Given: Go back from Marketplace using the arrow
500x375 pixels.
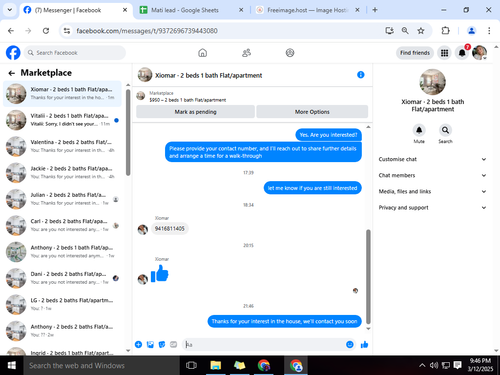Looking at the screenshot, I should pos(12,73).
